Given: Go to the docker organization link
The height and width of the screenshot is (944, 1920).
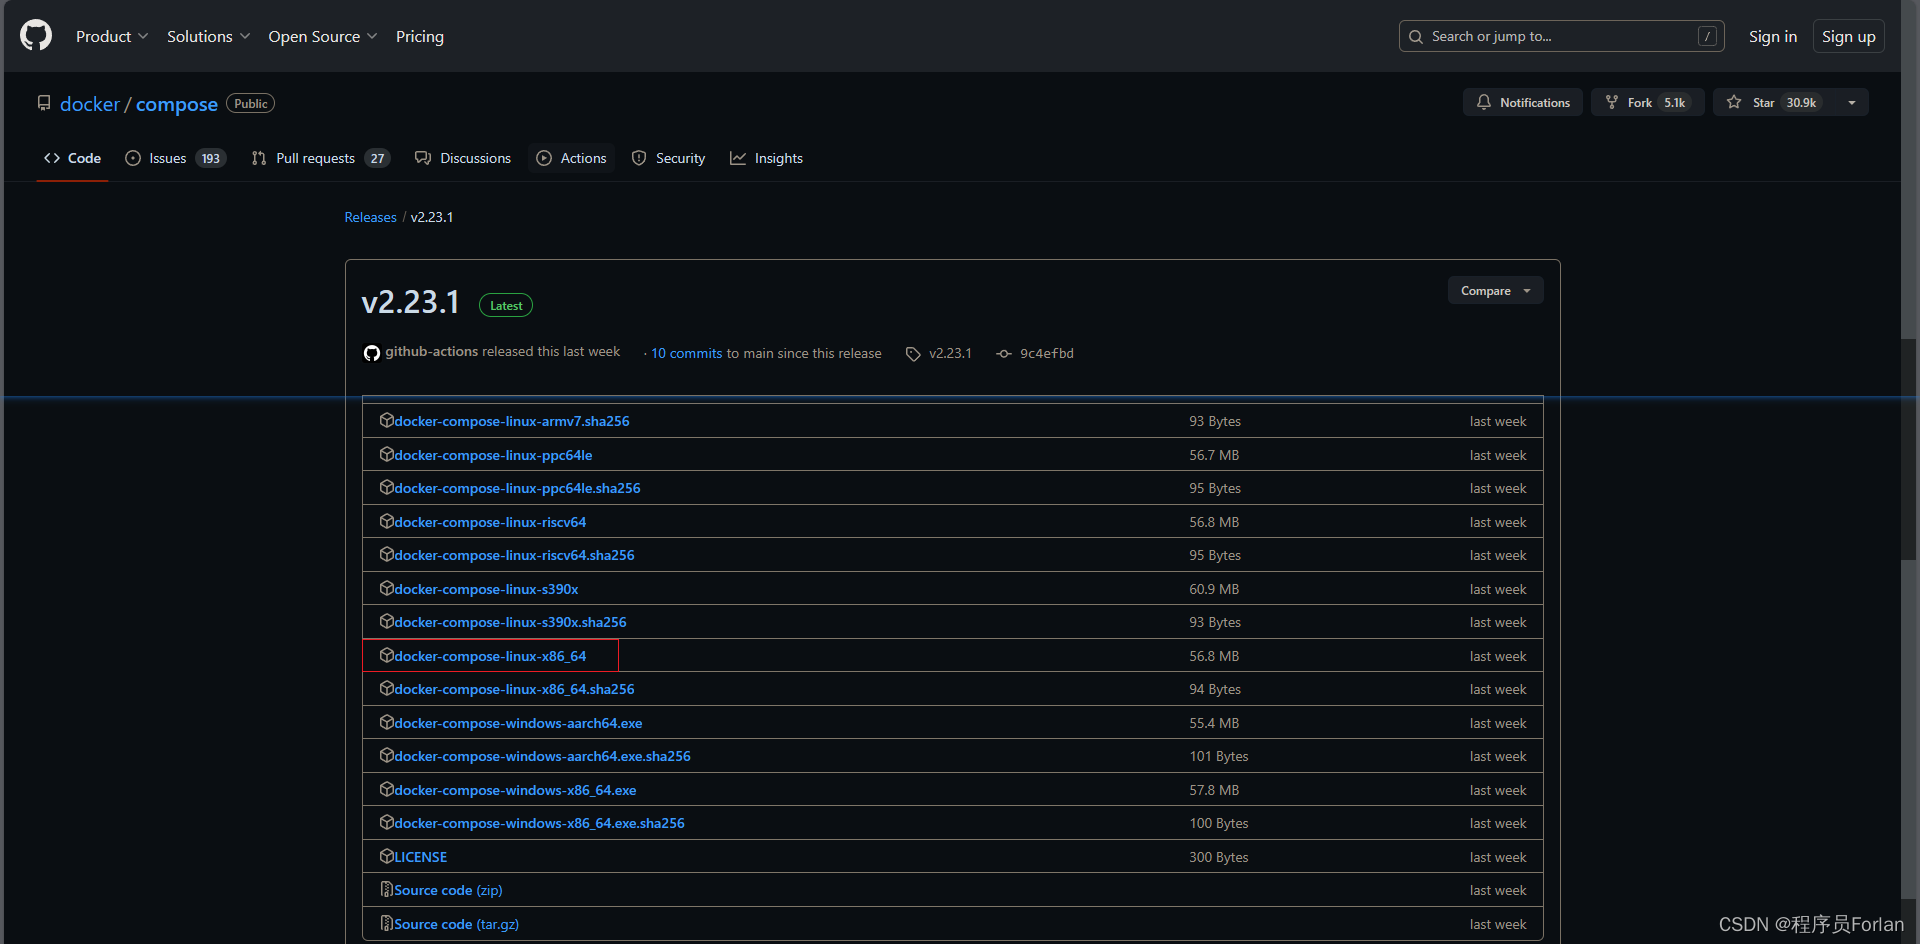Looking at the screenshot, I should pos(90,104).
